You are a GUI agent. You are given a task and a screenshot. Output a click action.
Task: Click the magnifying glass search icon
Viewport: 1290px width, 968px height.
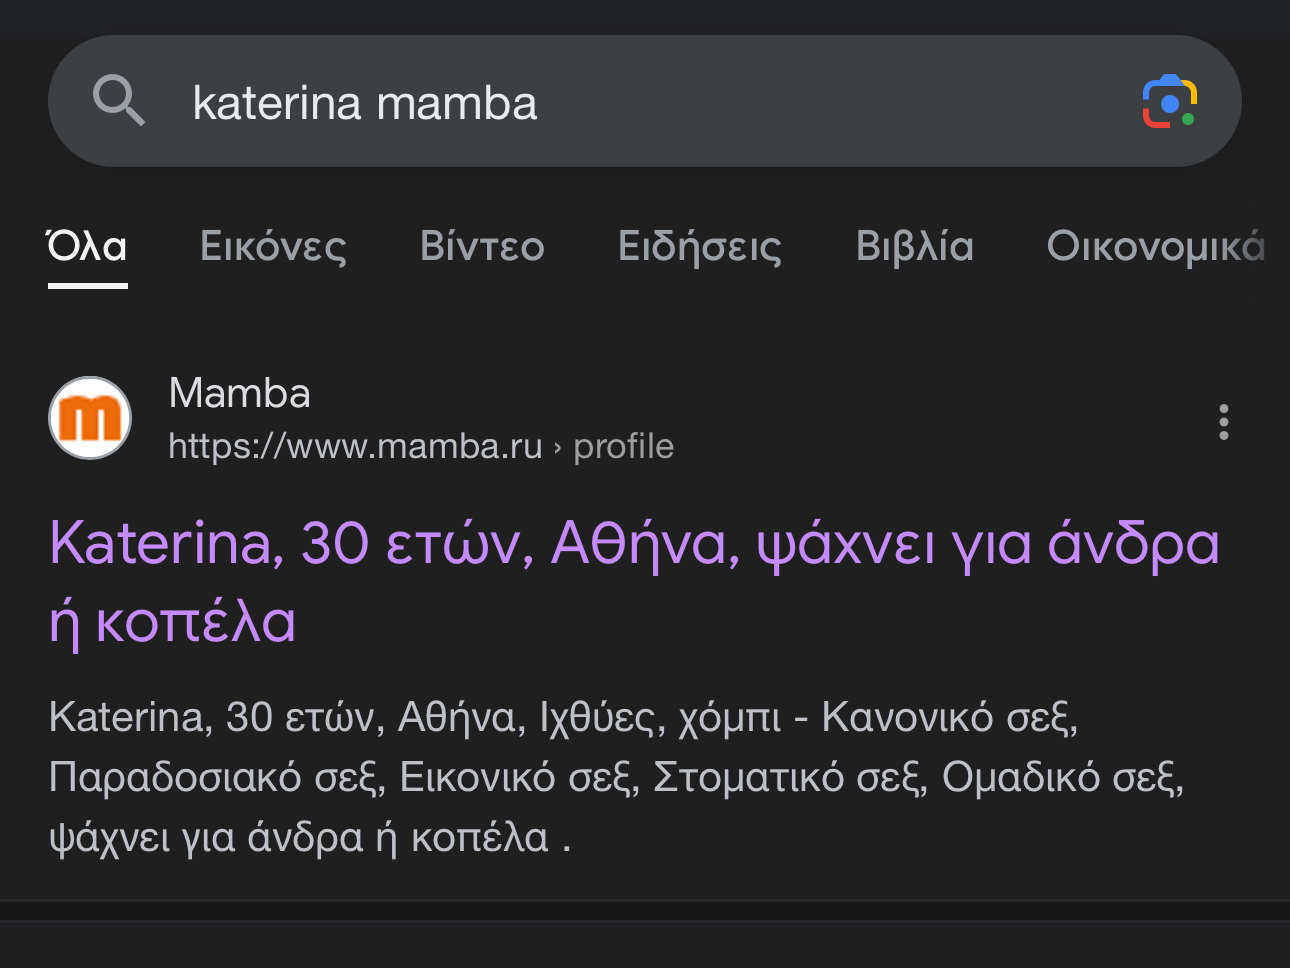[x=119, y=101]
